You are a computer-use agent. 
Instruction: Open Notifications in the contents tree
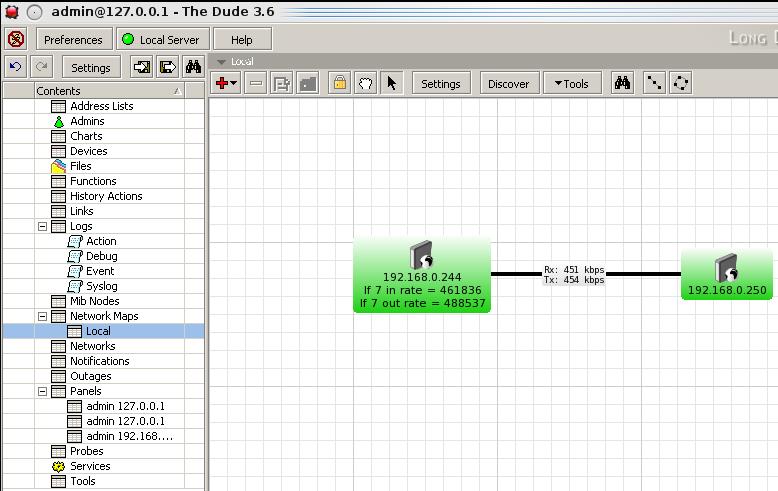(100, 361)
